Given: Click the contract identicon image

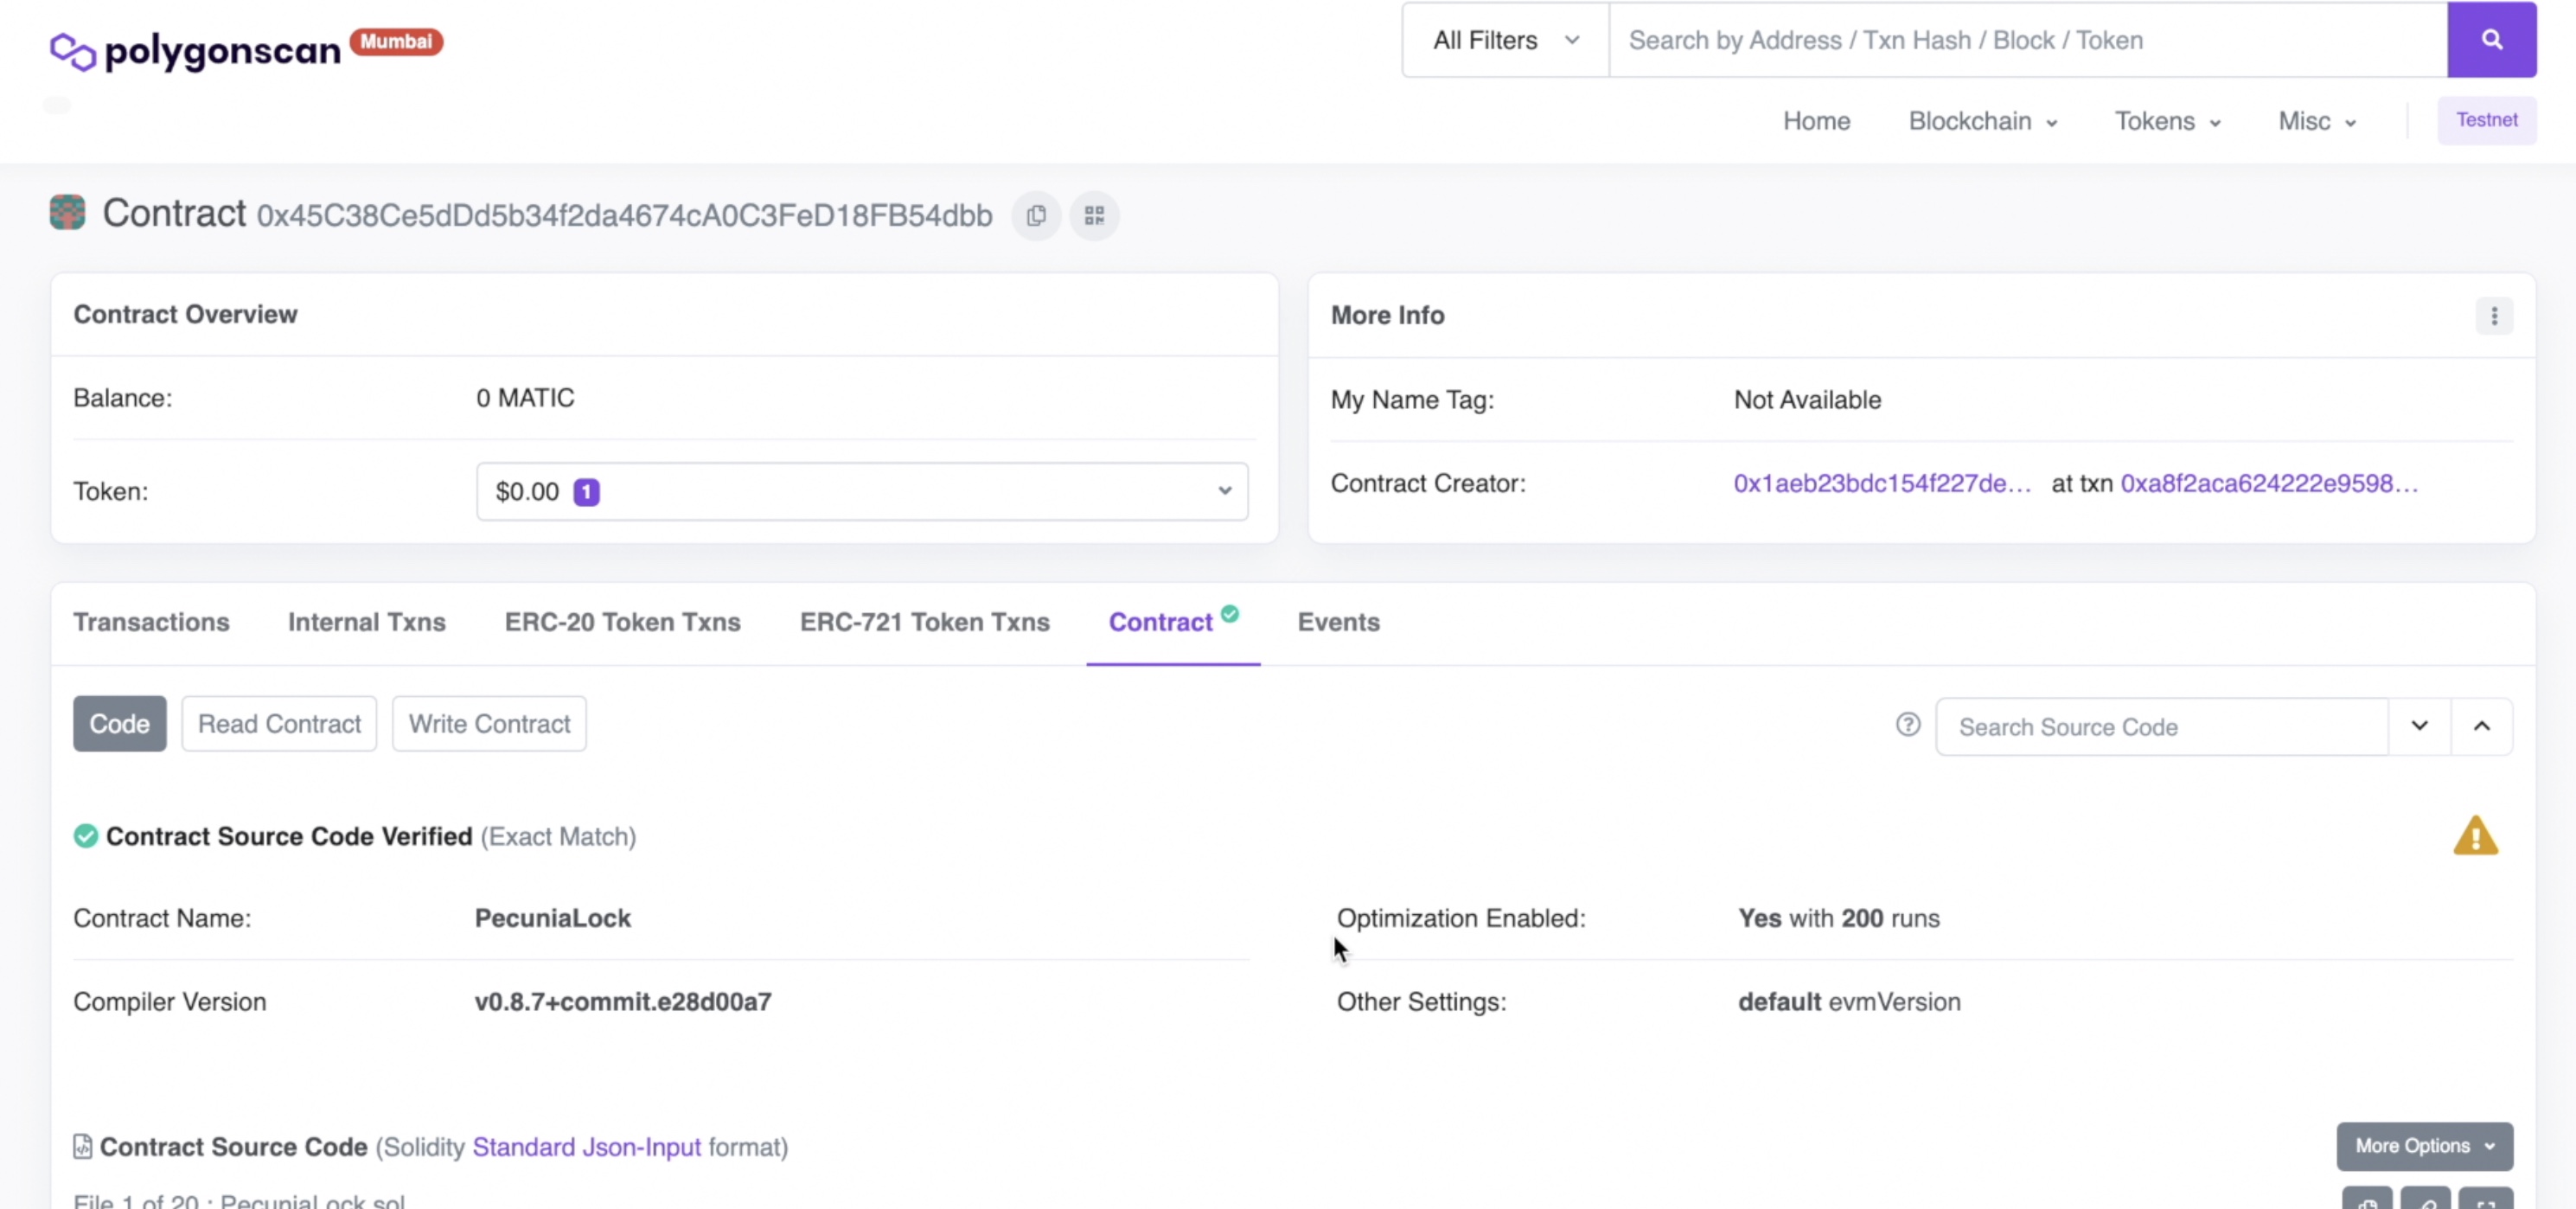Looking at the screenshot, I should pos(67,213).
